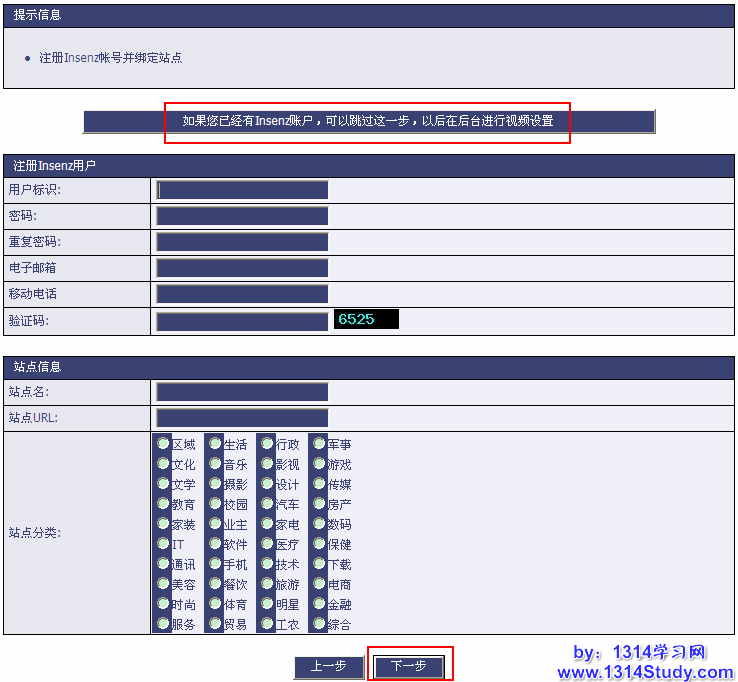This screenshot has height=682, width=738.
Task: Choose the 音乐 radio option
Action: pos(215,463)
